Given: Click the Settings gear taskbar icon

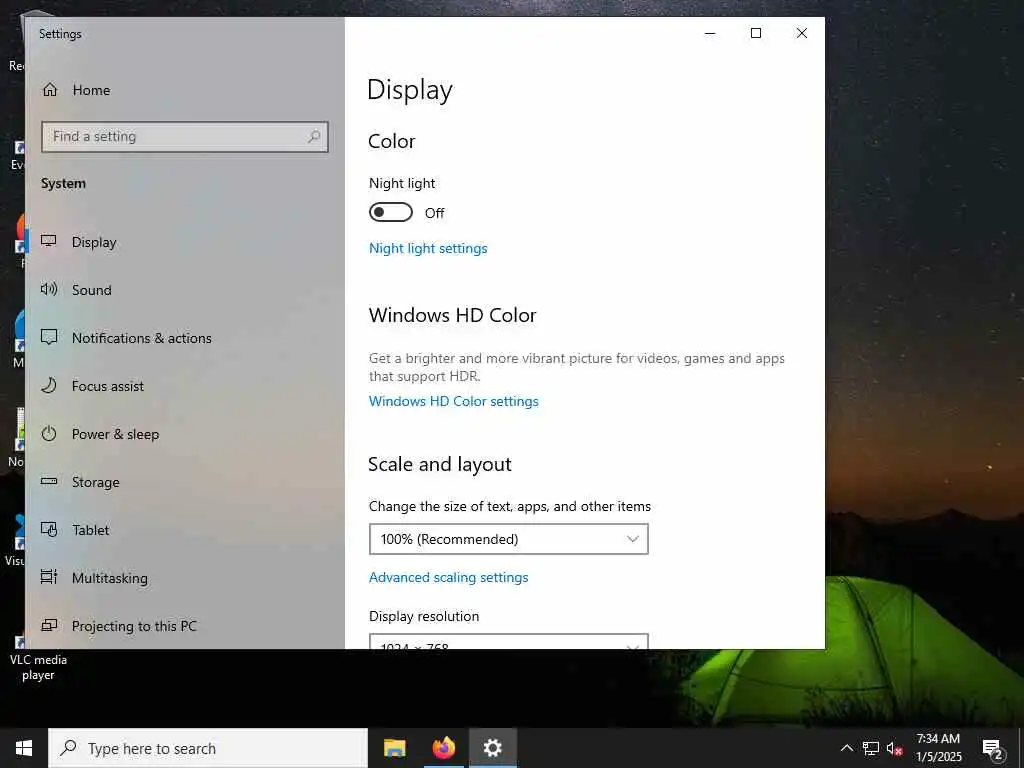Looking at the screenshot, I should point(492,748).
